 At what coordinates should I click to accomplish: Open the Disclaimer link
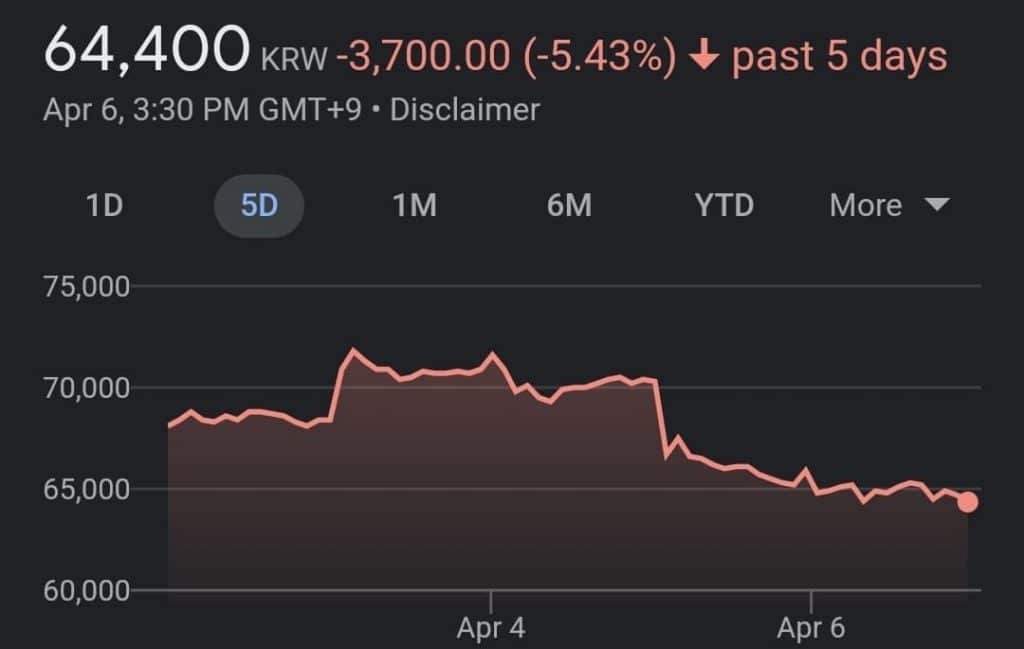[464, 109]
